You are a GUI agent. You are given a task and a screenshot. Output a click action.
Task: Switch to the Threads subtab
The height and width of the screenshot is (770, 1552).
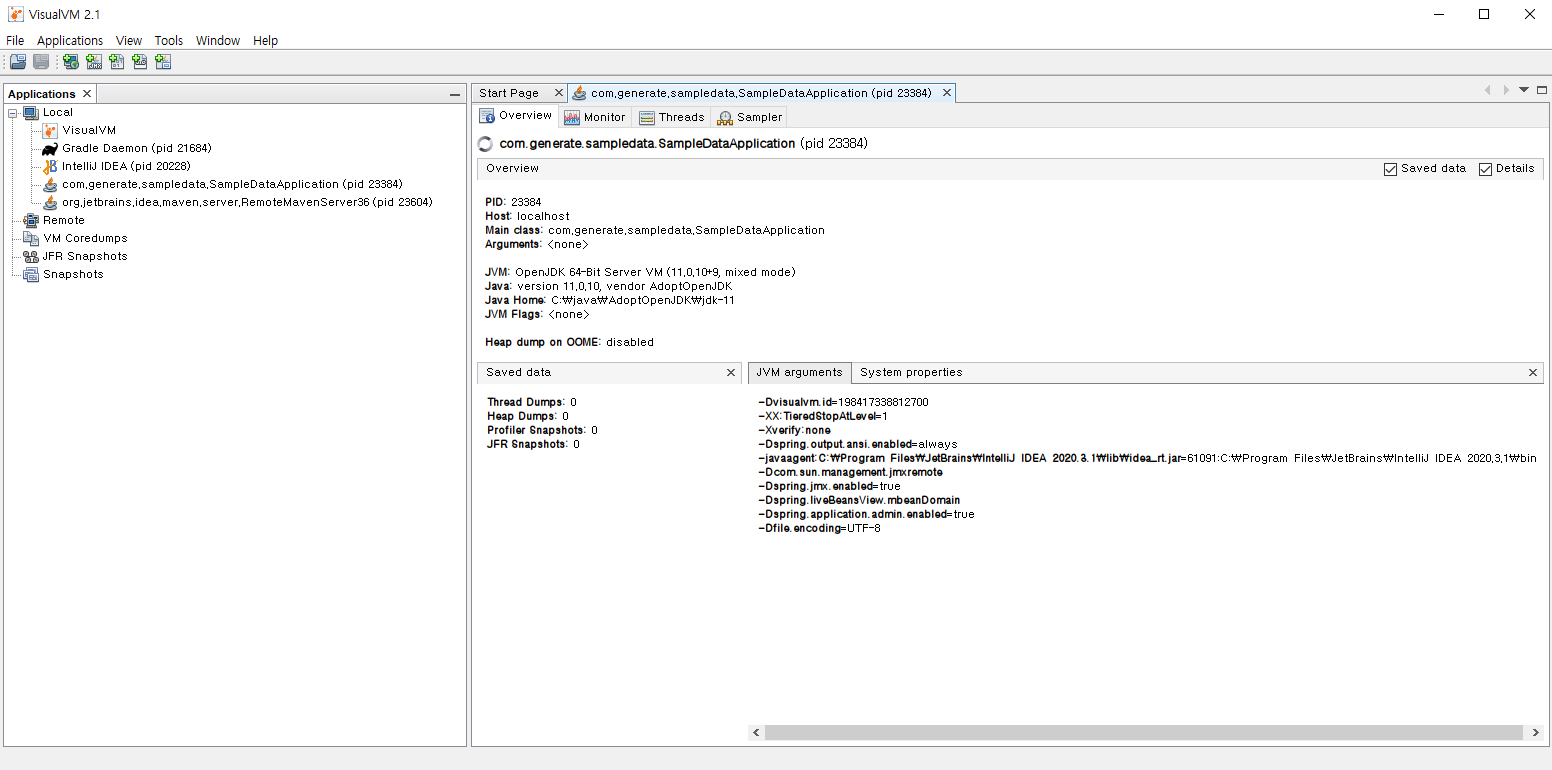(672, 117)
